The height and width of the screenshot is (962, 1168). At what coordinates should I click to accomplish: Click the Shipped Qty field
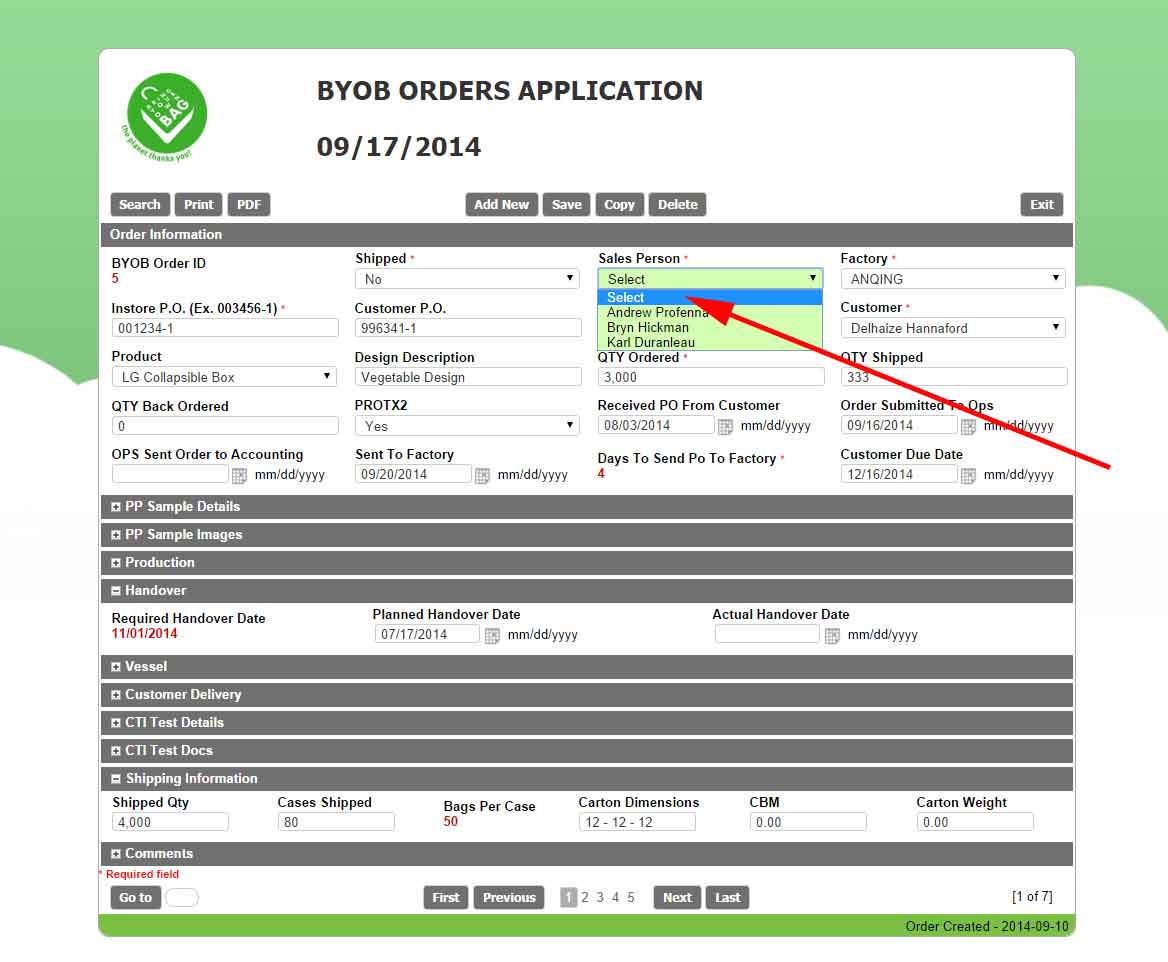click(x=171, y=823)
